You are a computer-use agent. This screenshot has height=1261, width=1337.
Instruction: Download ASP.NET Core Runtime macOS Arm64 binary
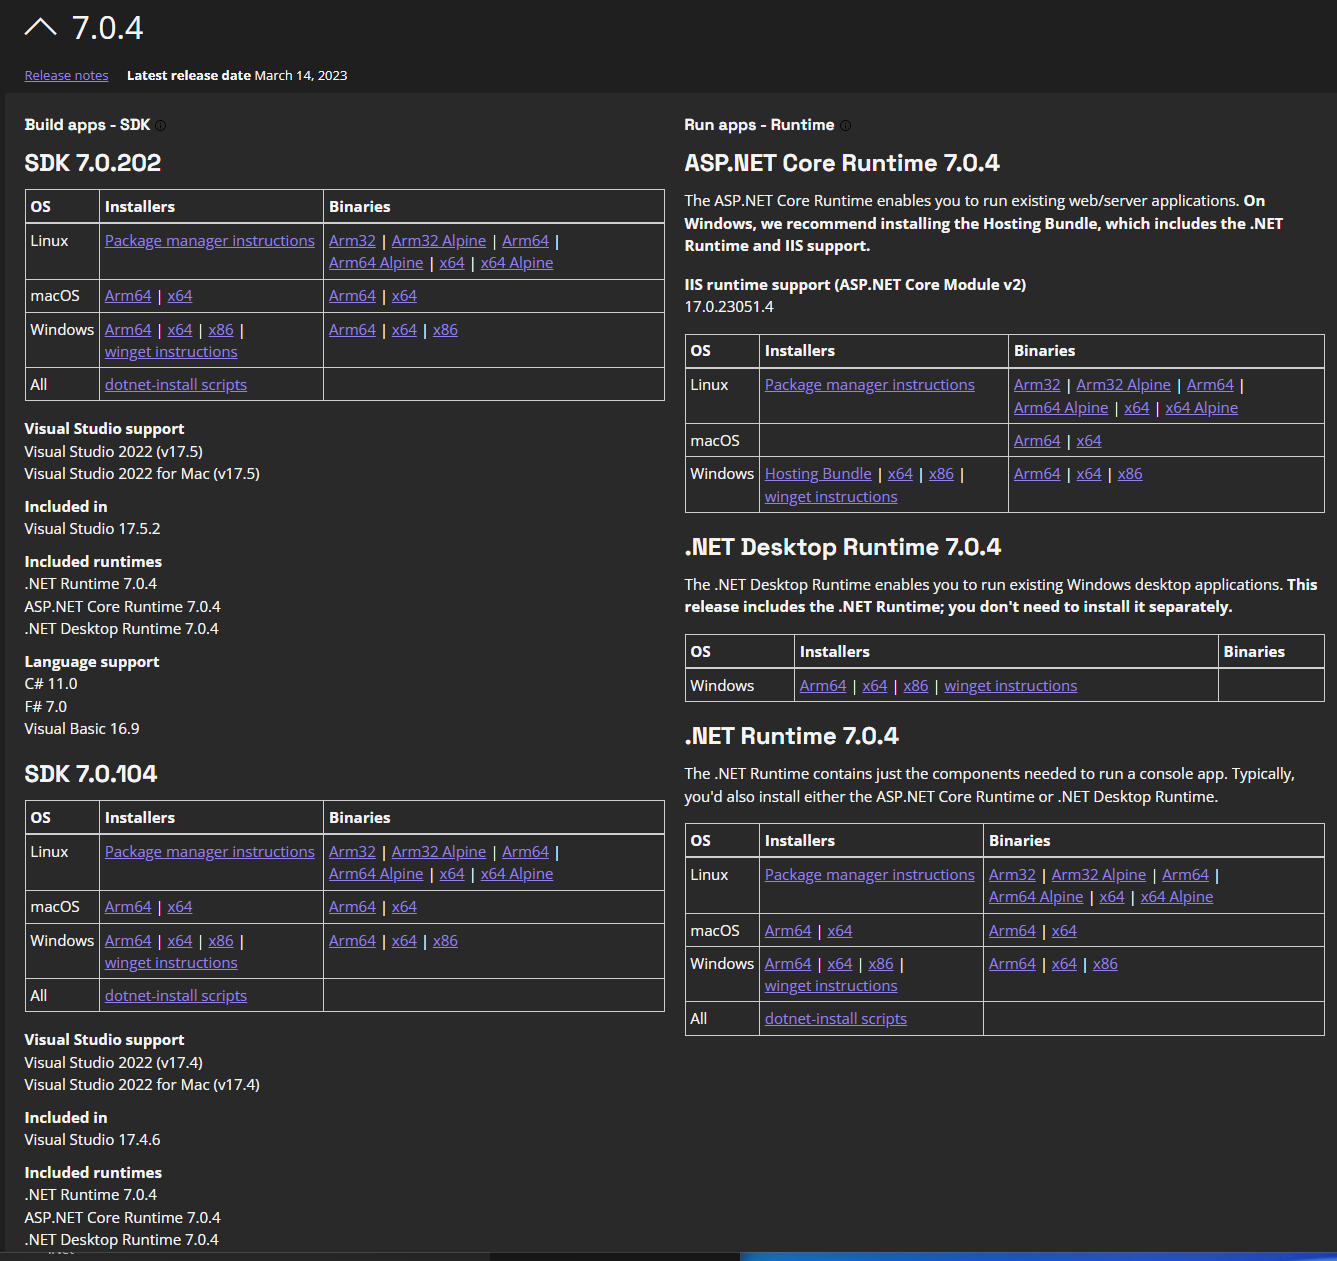[x=1037, y=441]
